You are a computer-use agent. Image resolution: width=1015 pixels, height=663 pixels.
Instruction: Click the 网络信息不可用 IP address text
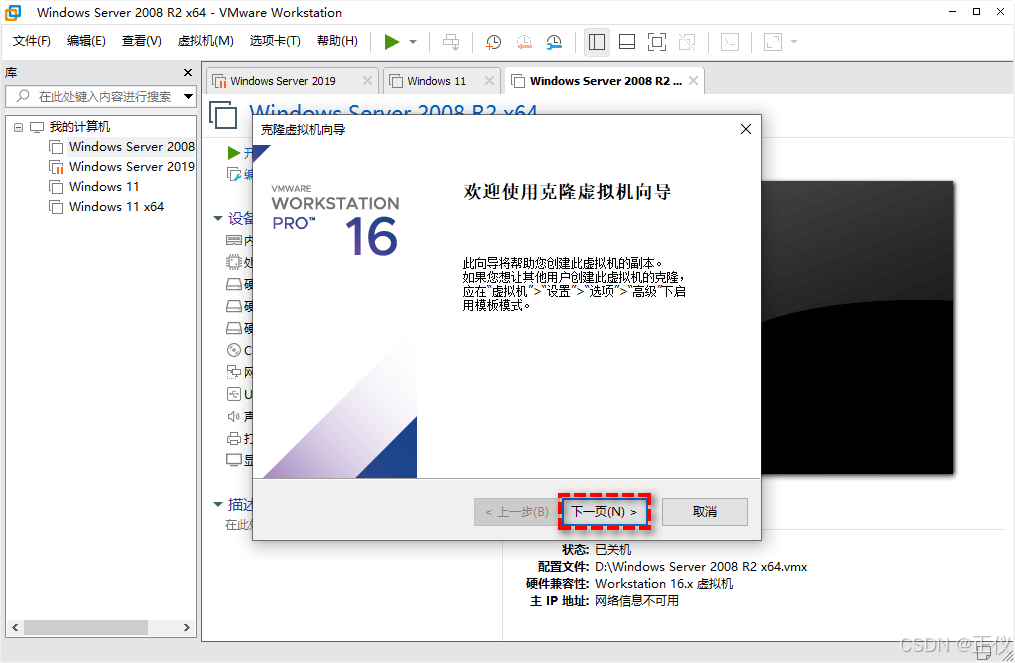pyautogui.click(x=637, y=601)
